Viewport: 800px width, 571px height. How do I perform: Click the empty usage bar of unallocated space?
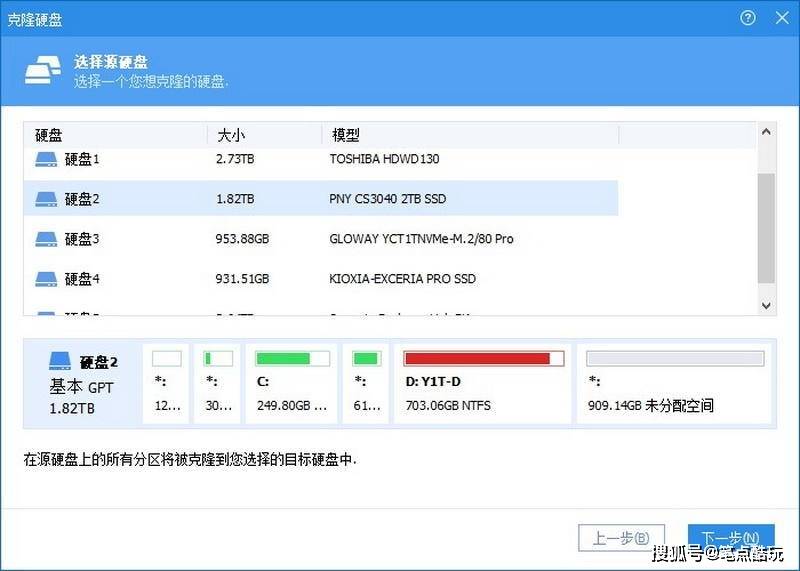click(x=675, y=359)
